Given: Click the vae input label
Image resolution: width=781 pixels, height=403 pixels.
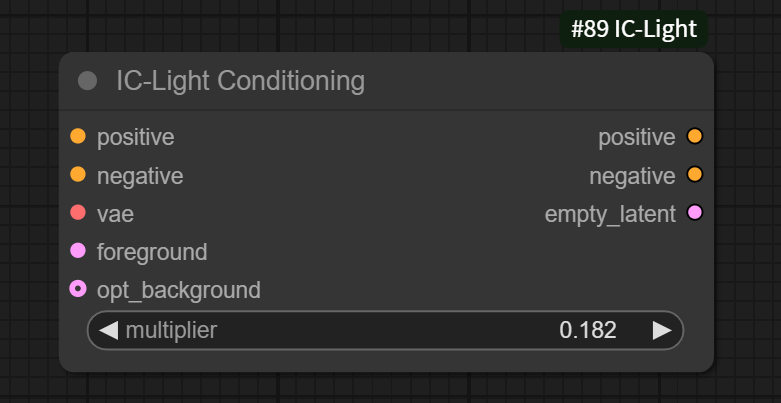Looking at the screenshot, I should click(115, 214).
